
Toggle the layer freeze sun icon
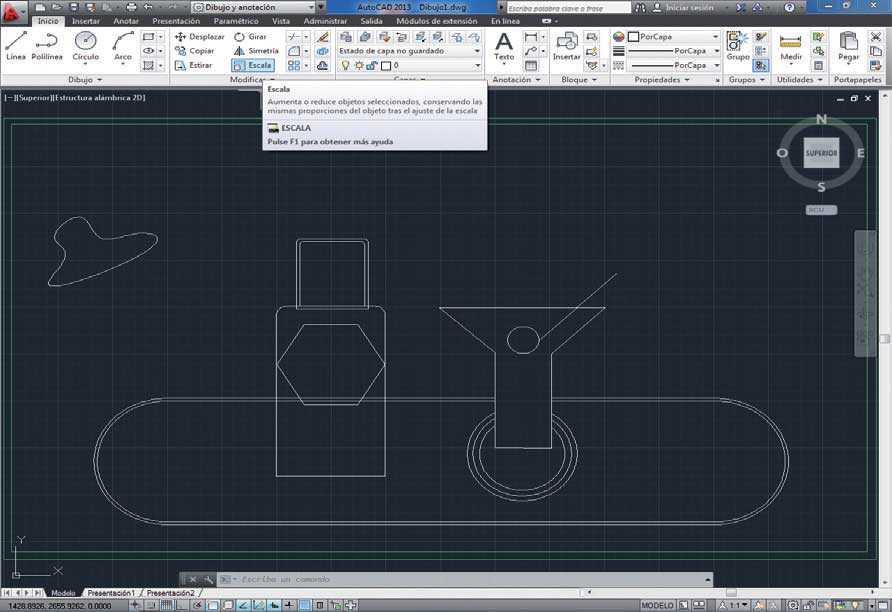(359, 65)
